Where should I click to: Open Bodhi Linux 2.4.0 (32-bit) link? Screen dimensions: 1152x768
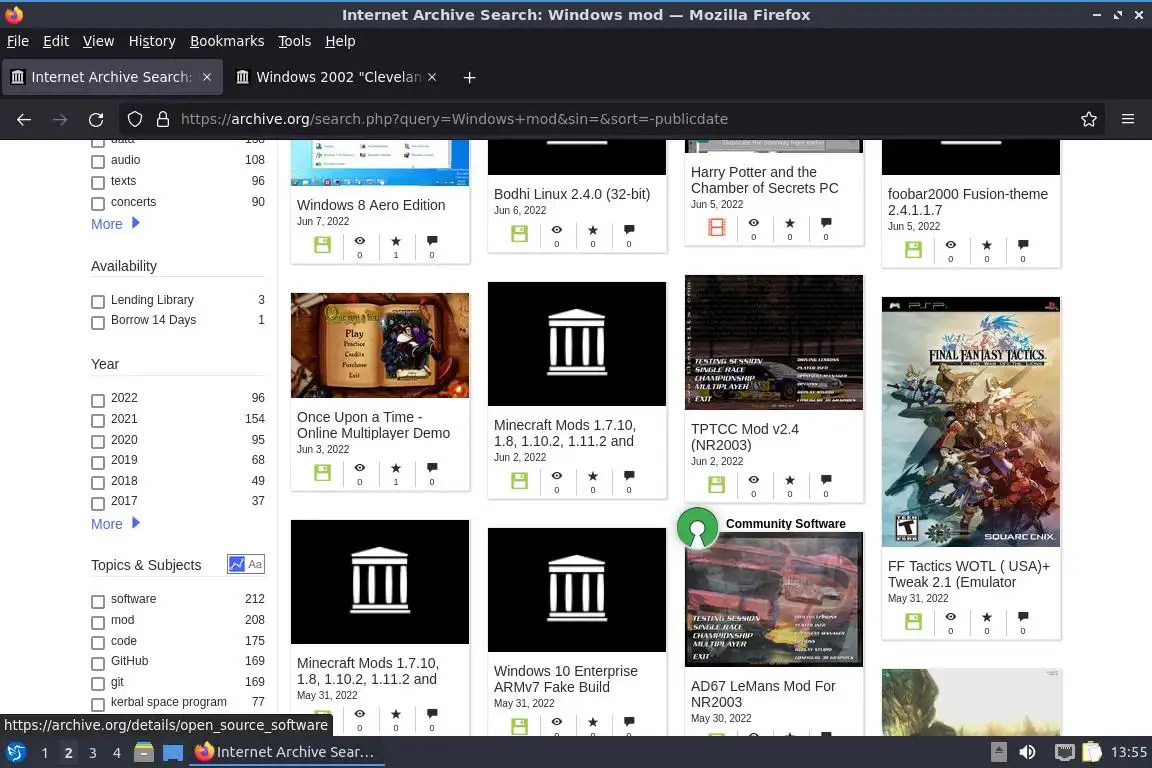[572, 194]
